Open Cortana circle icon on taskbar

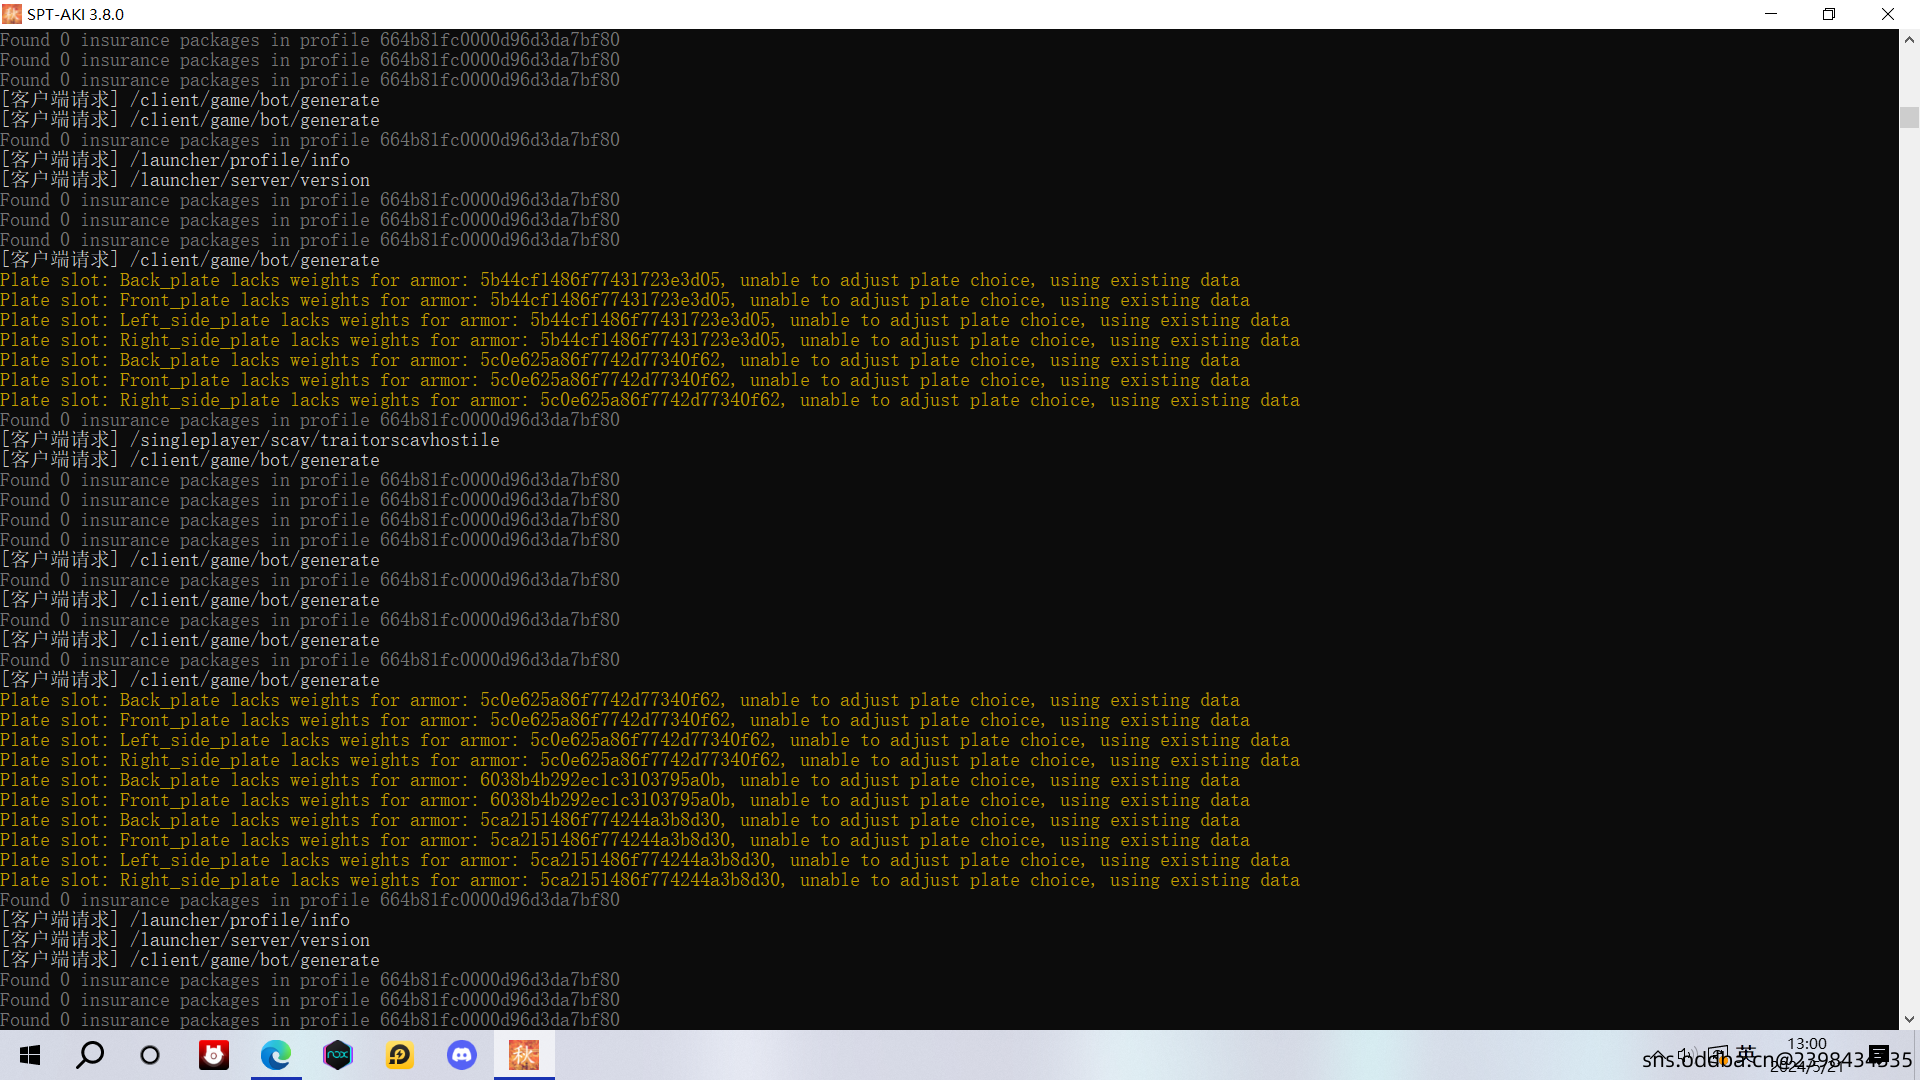point(150,1055)
